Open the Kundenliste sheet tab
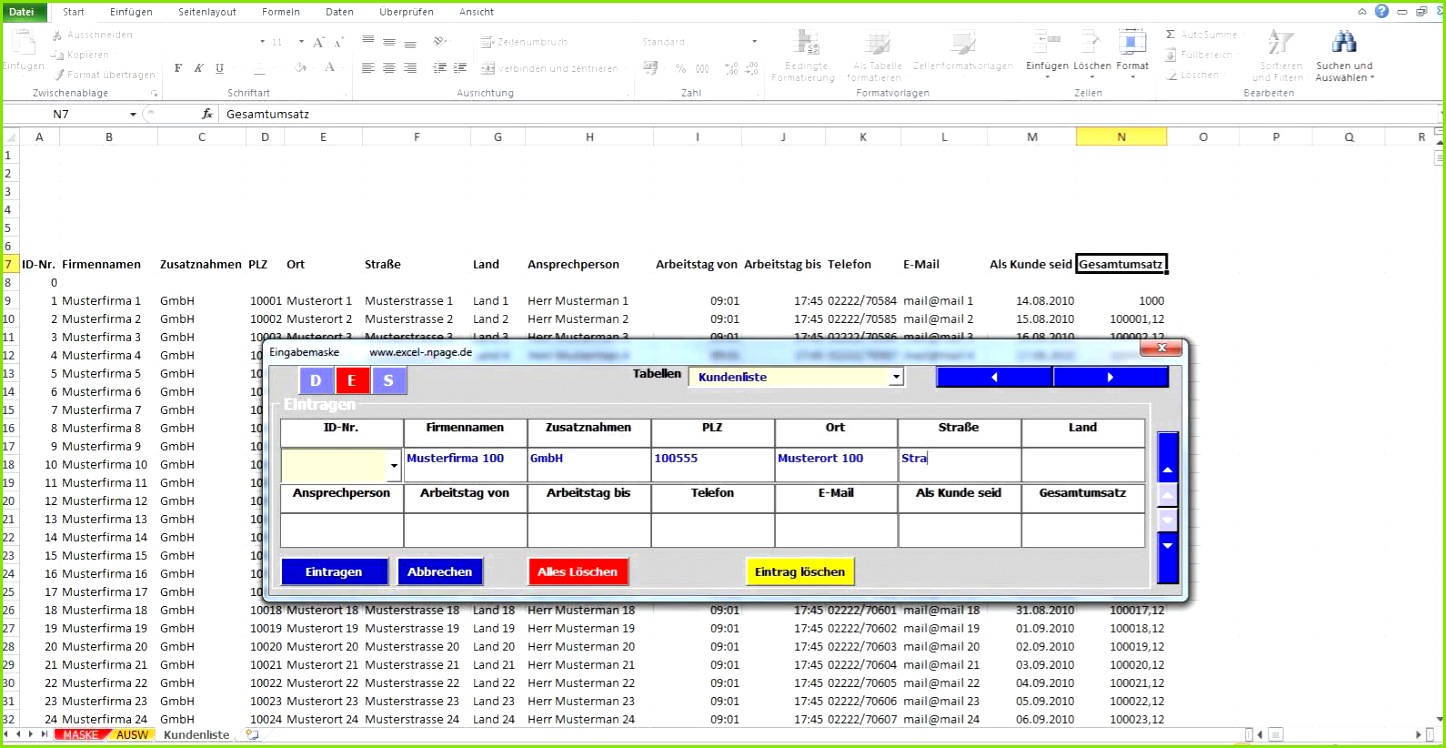This screenshot has height=748, width=1446. tap(196, 734)
